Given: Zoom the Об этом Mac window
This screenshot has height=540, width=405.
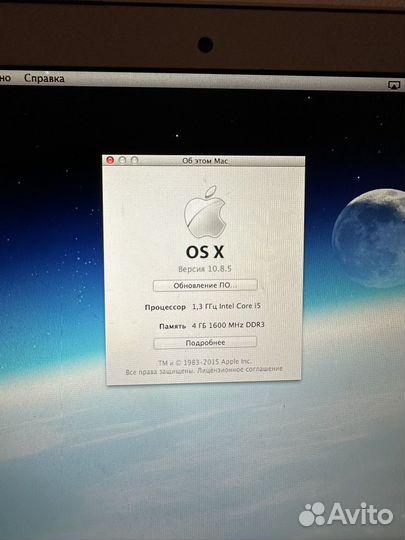Looking at the screenshot, I should [135, 160].
